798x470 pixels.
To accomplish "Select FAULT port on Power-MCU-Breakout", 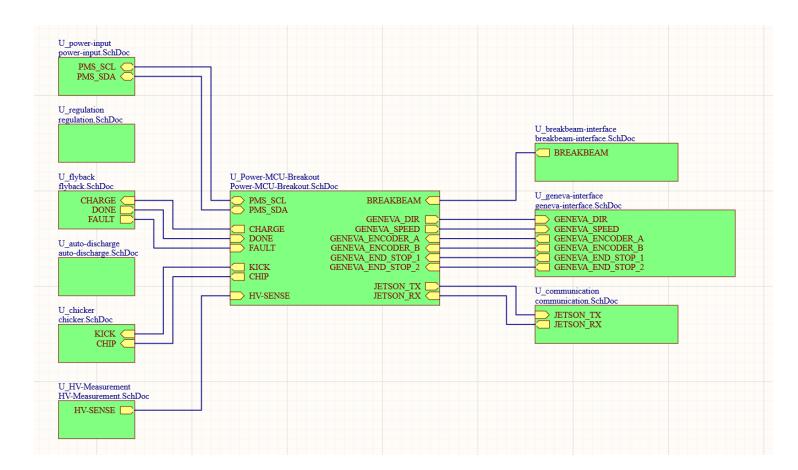I will (x=238, y=248).
